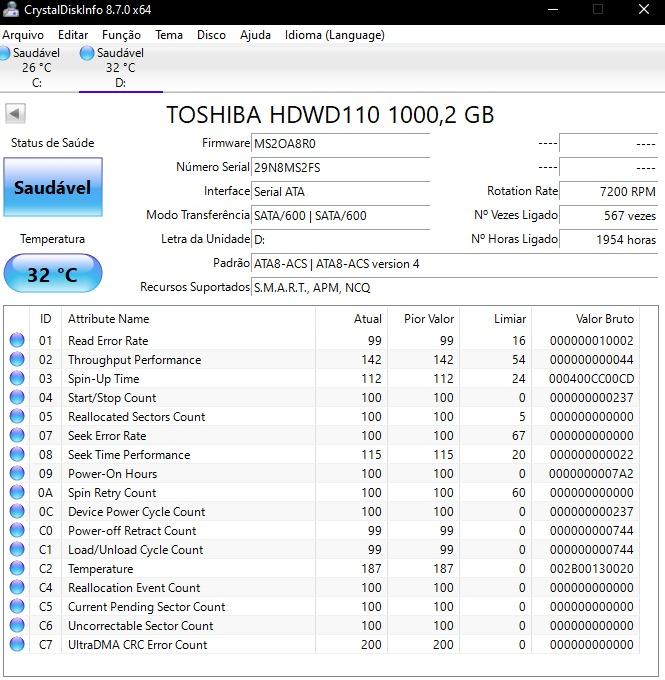Switch to disk C: tab at 26 °C

pos(36,68)
